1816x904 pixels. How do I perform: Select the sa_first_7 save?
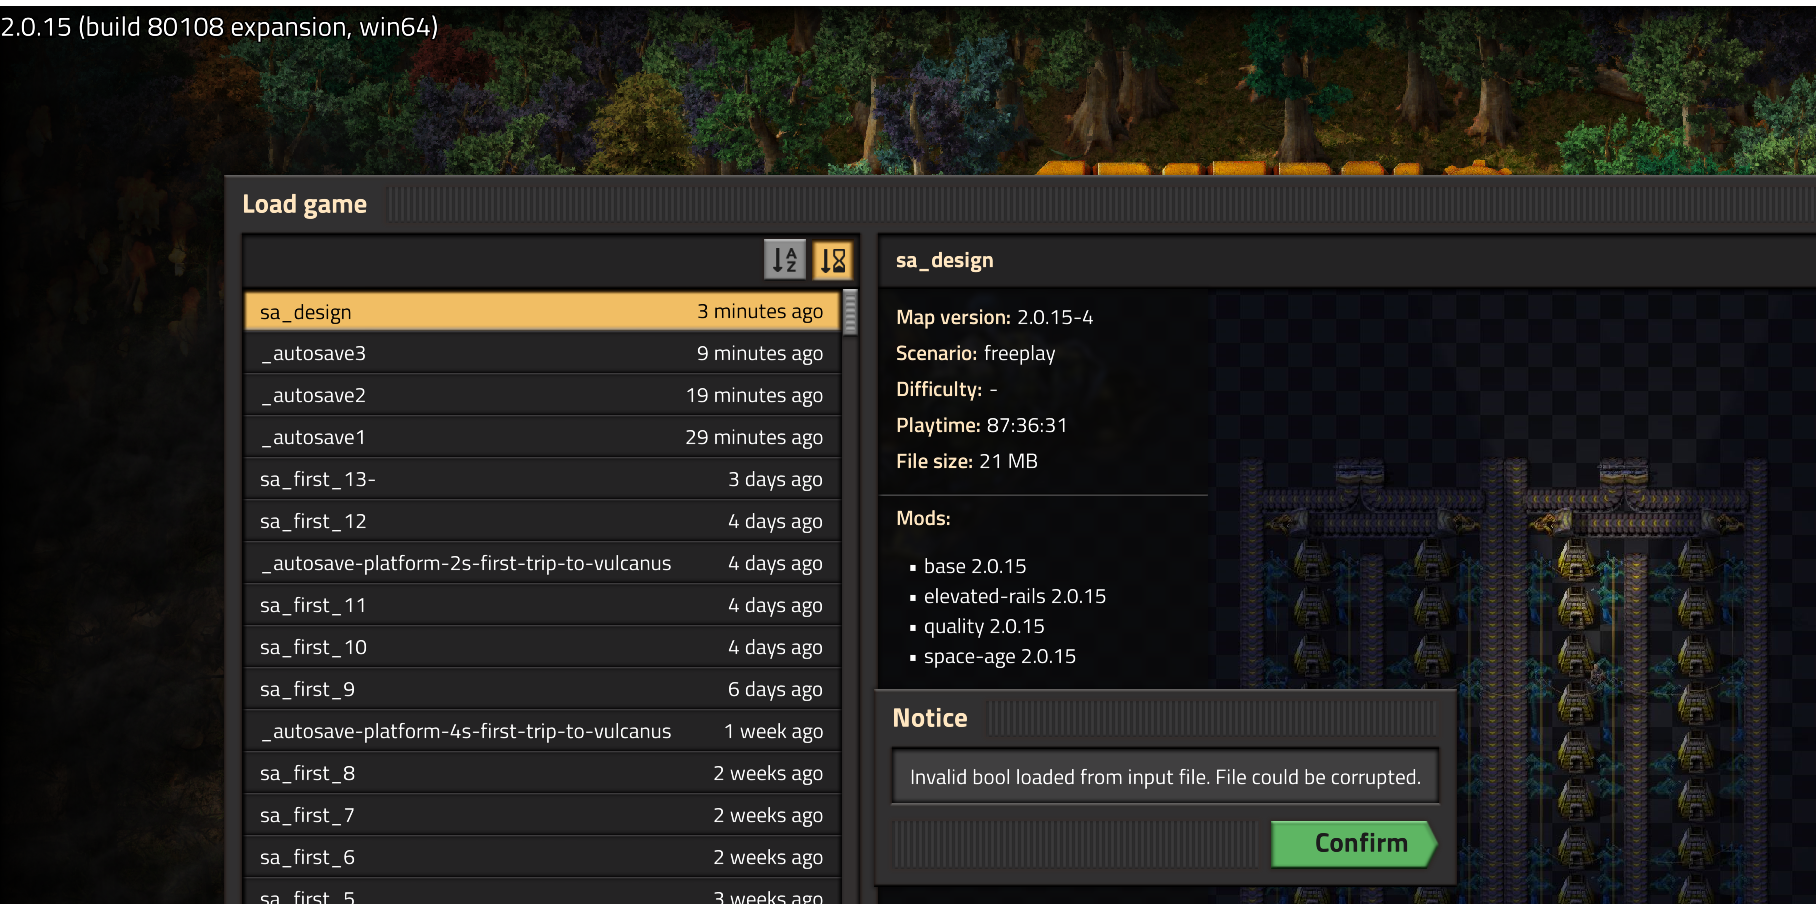tap(542, 815)
